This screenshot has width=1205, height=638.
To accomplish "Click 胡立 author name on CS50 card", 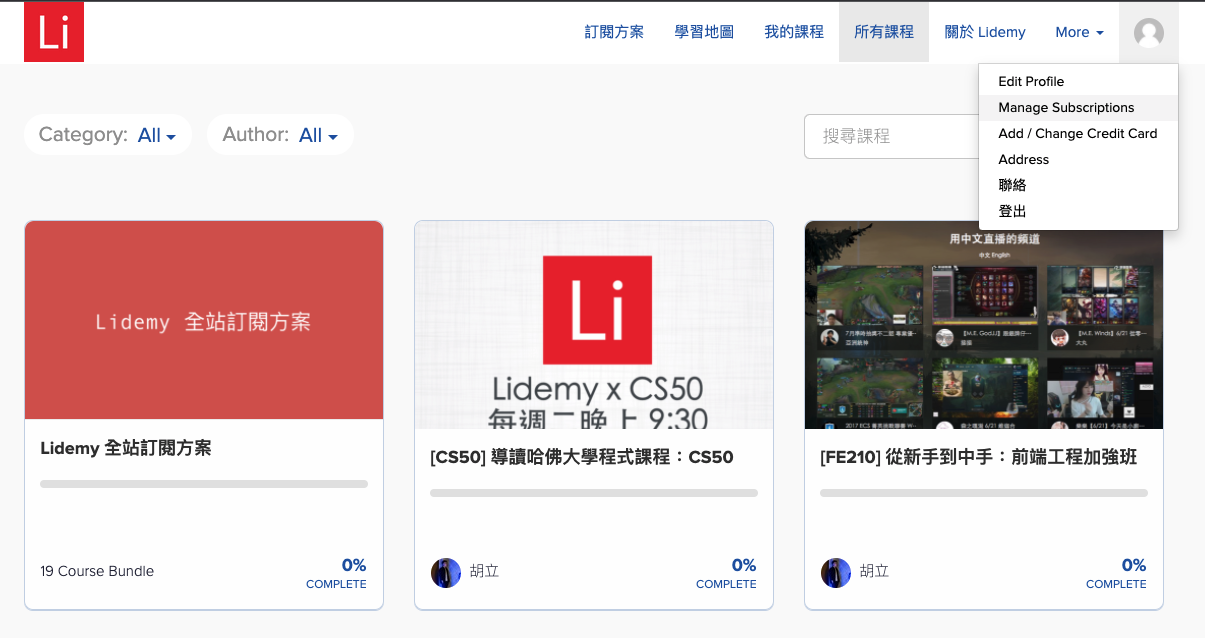I will pyautogui.click(x=485, y=572).
